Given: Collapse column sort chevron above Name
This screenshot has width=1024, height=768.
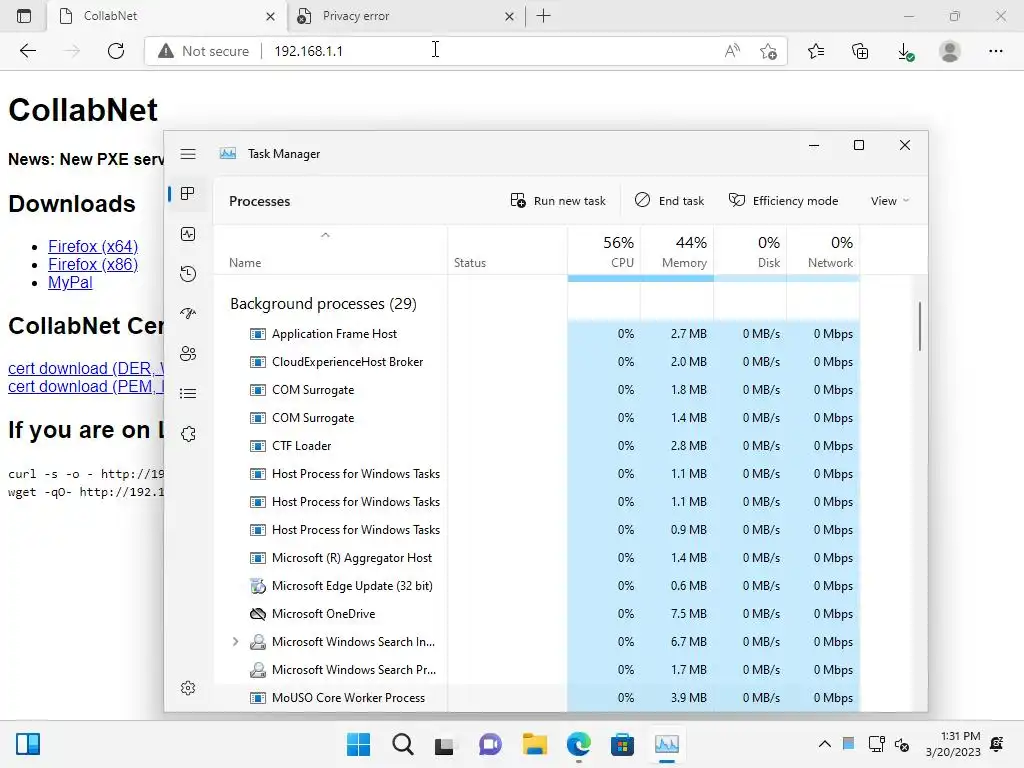Looking at the screenshot, I should pyautogui.click(x=325, y=234).
